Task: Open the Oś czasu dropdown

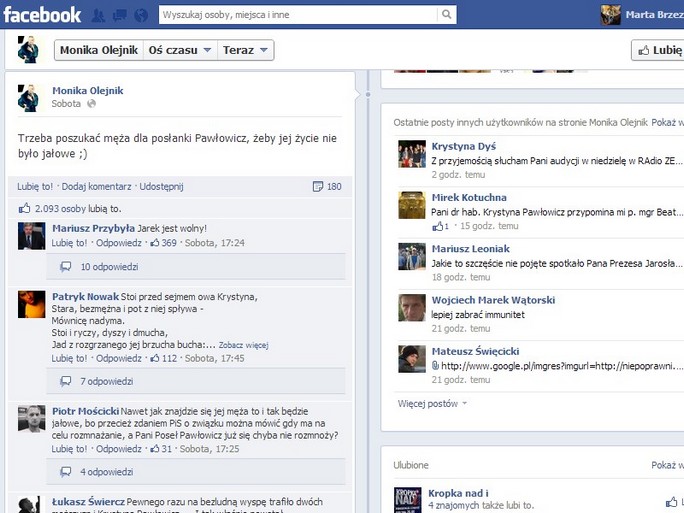Action: point(179,50)
